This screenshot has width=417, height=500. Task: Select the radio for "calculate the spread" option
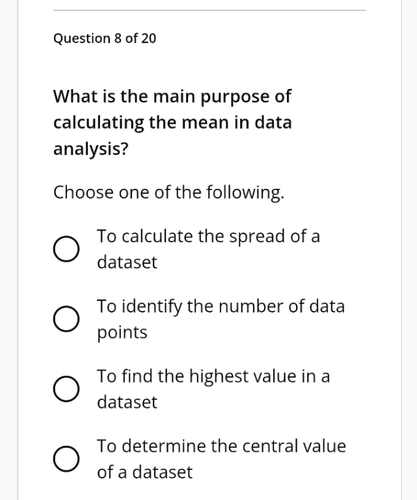tap(66, 249)
